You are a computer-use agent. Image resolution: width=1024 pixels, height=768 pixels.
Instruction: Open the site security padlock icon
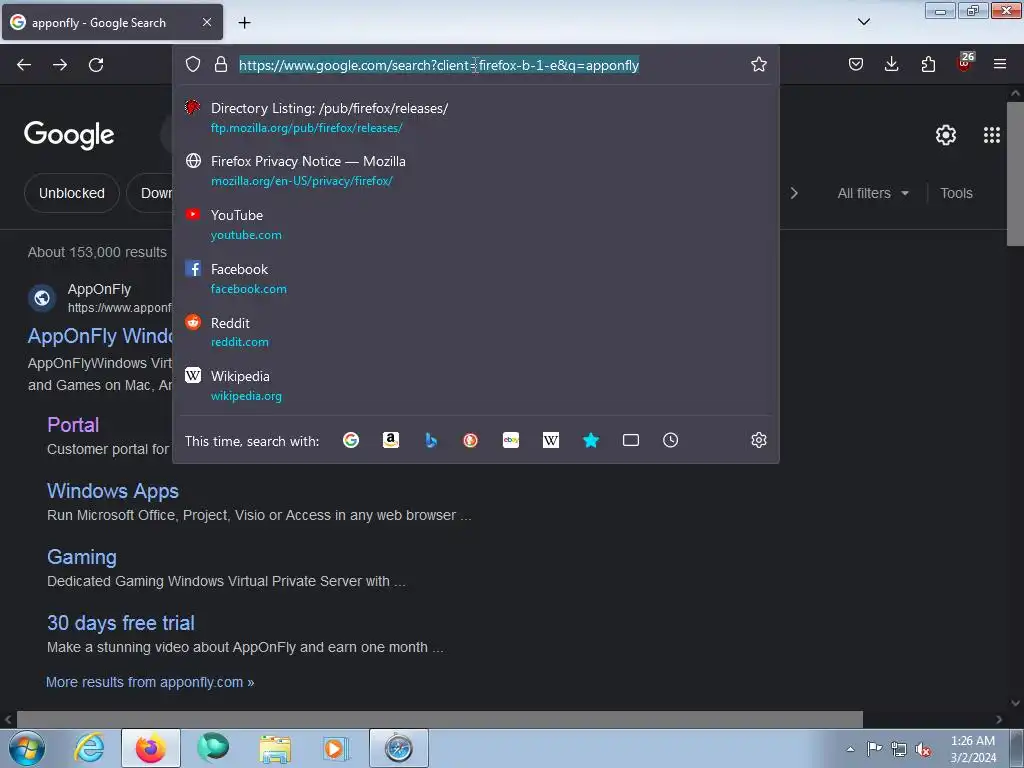click(221, 64)
